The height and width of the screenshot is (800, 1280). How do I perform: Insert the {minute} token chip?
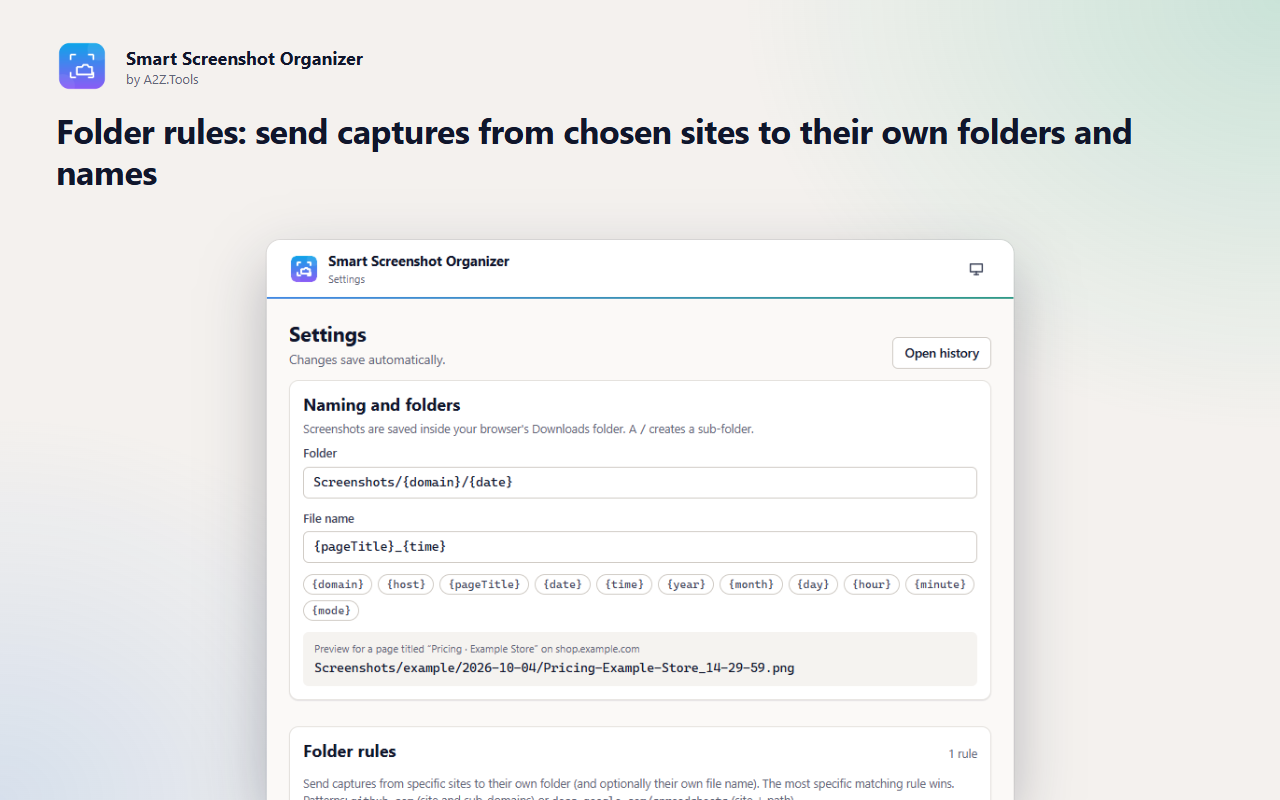[940, 584]
